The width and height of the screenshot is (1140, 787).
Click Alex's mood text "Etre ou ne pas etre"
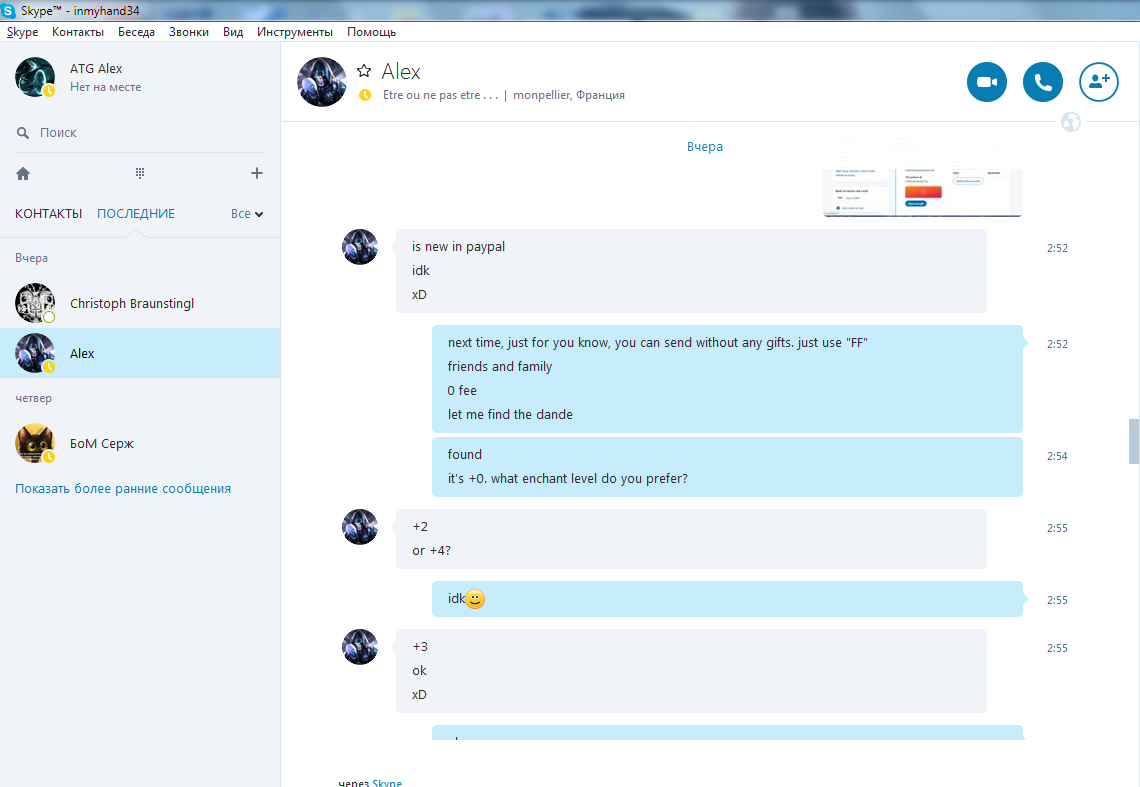click(441, 95)
